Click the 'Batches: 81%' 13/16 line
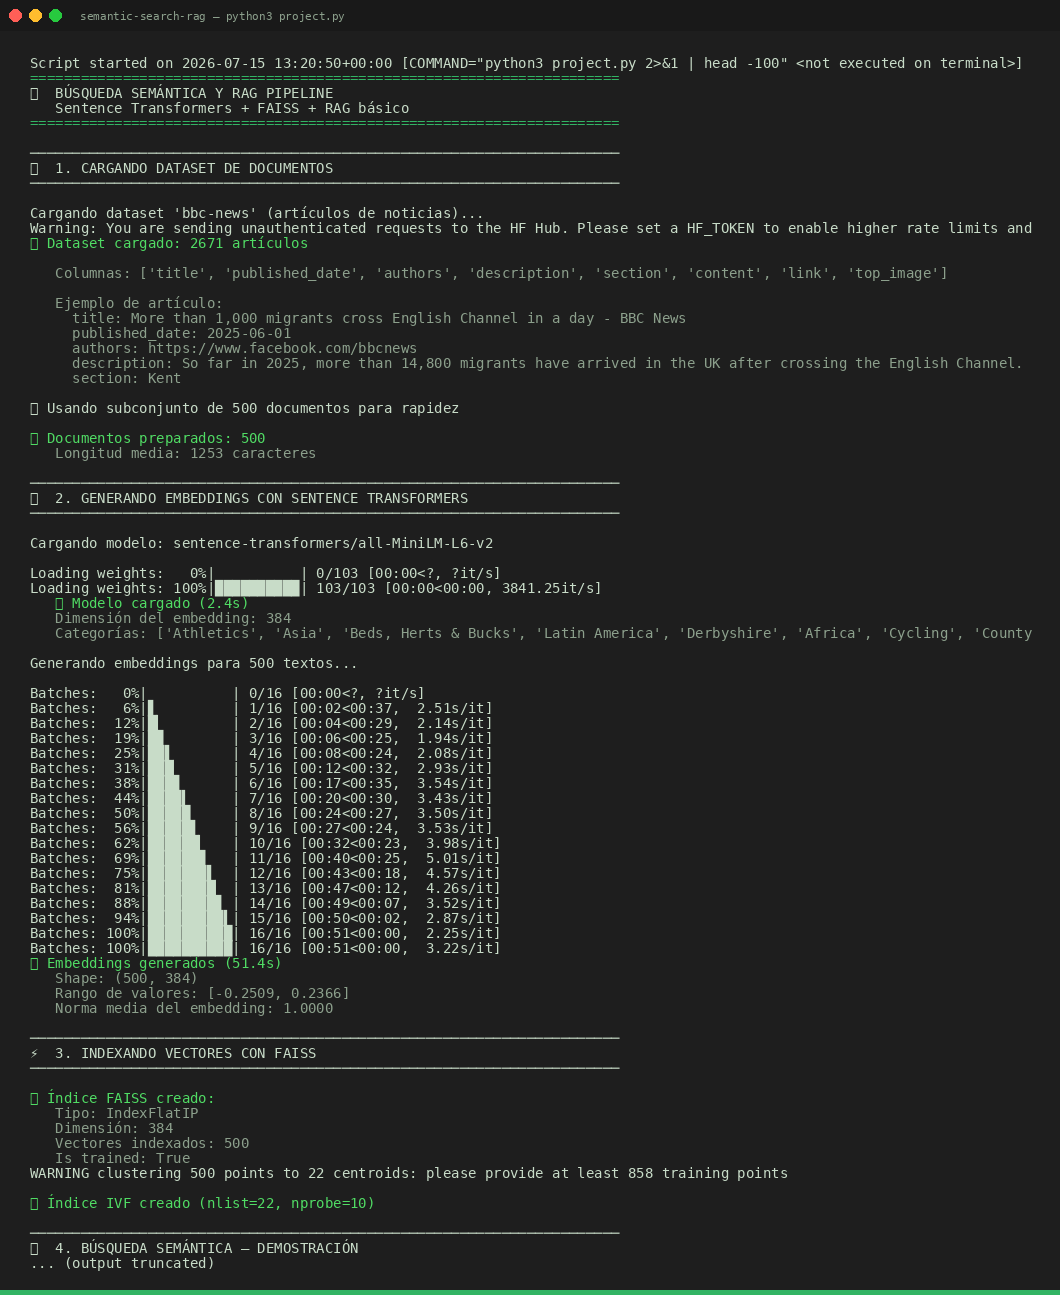 265,888
